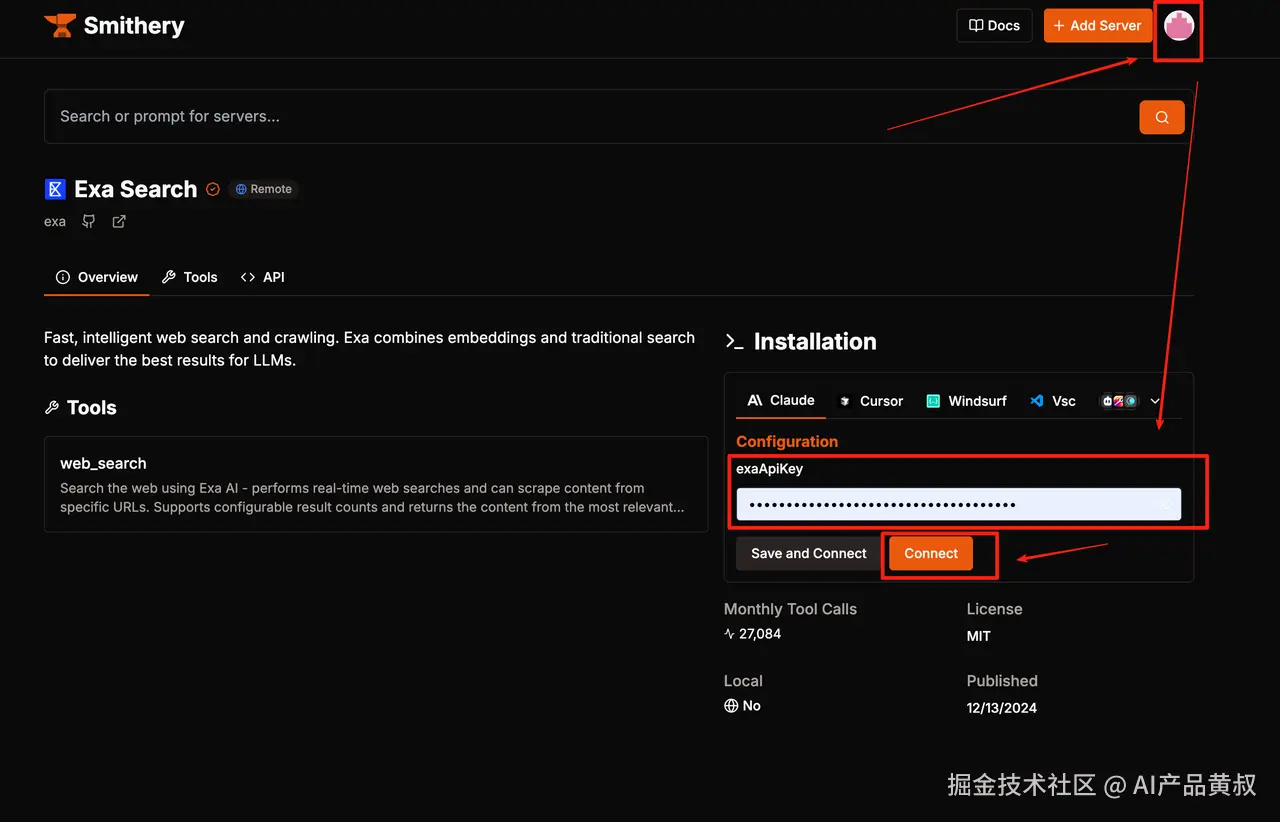Click the Installation heading
Image resolution: width=1280 pixels, height=822 pixels.
[x=815, y=342]
